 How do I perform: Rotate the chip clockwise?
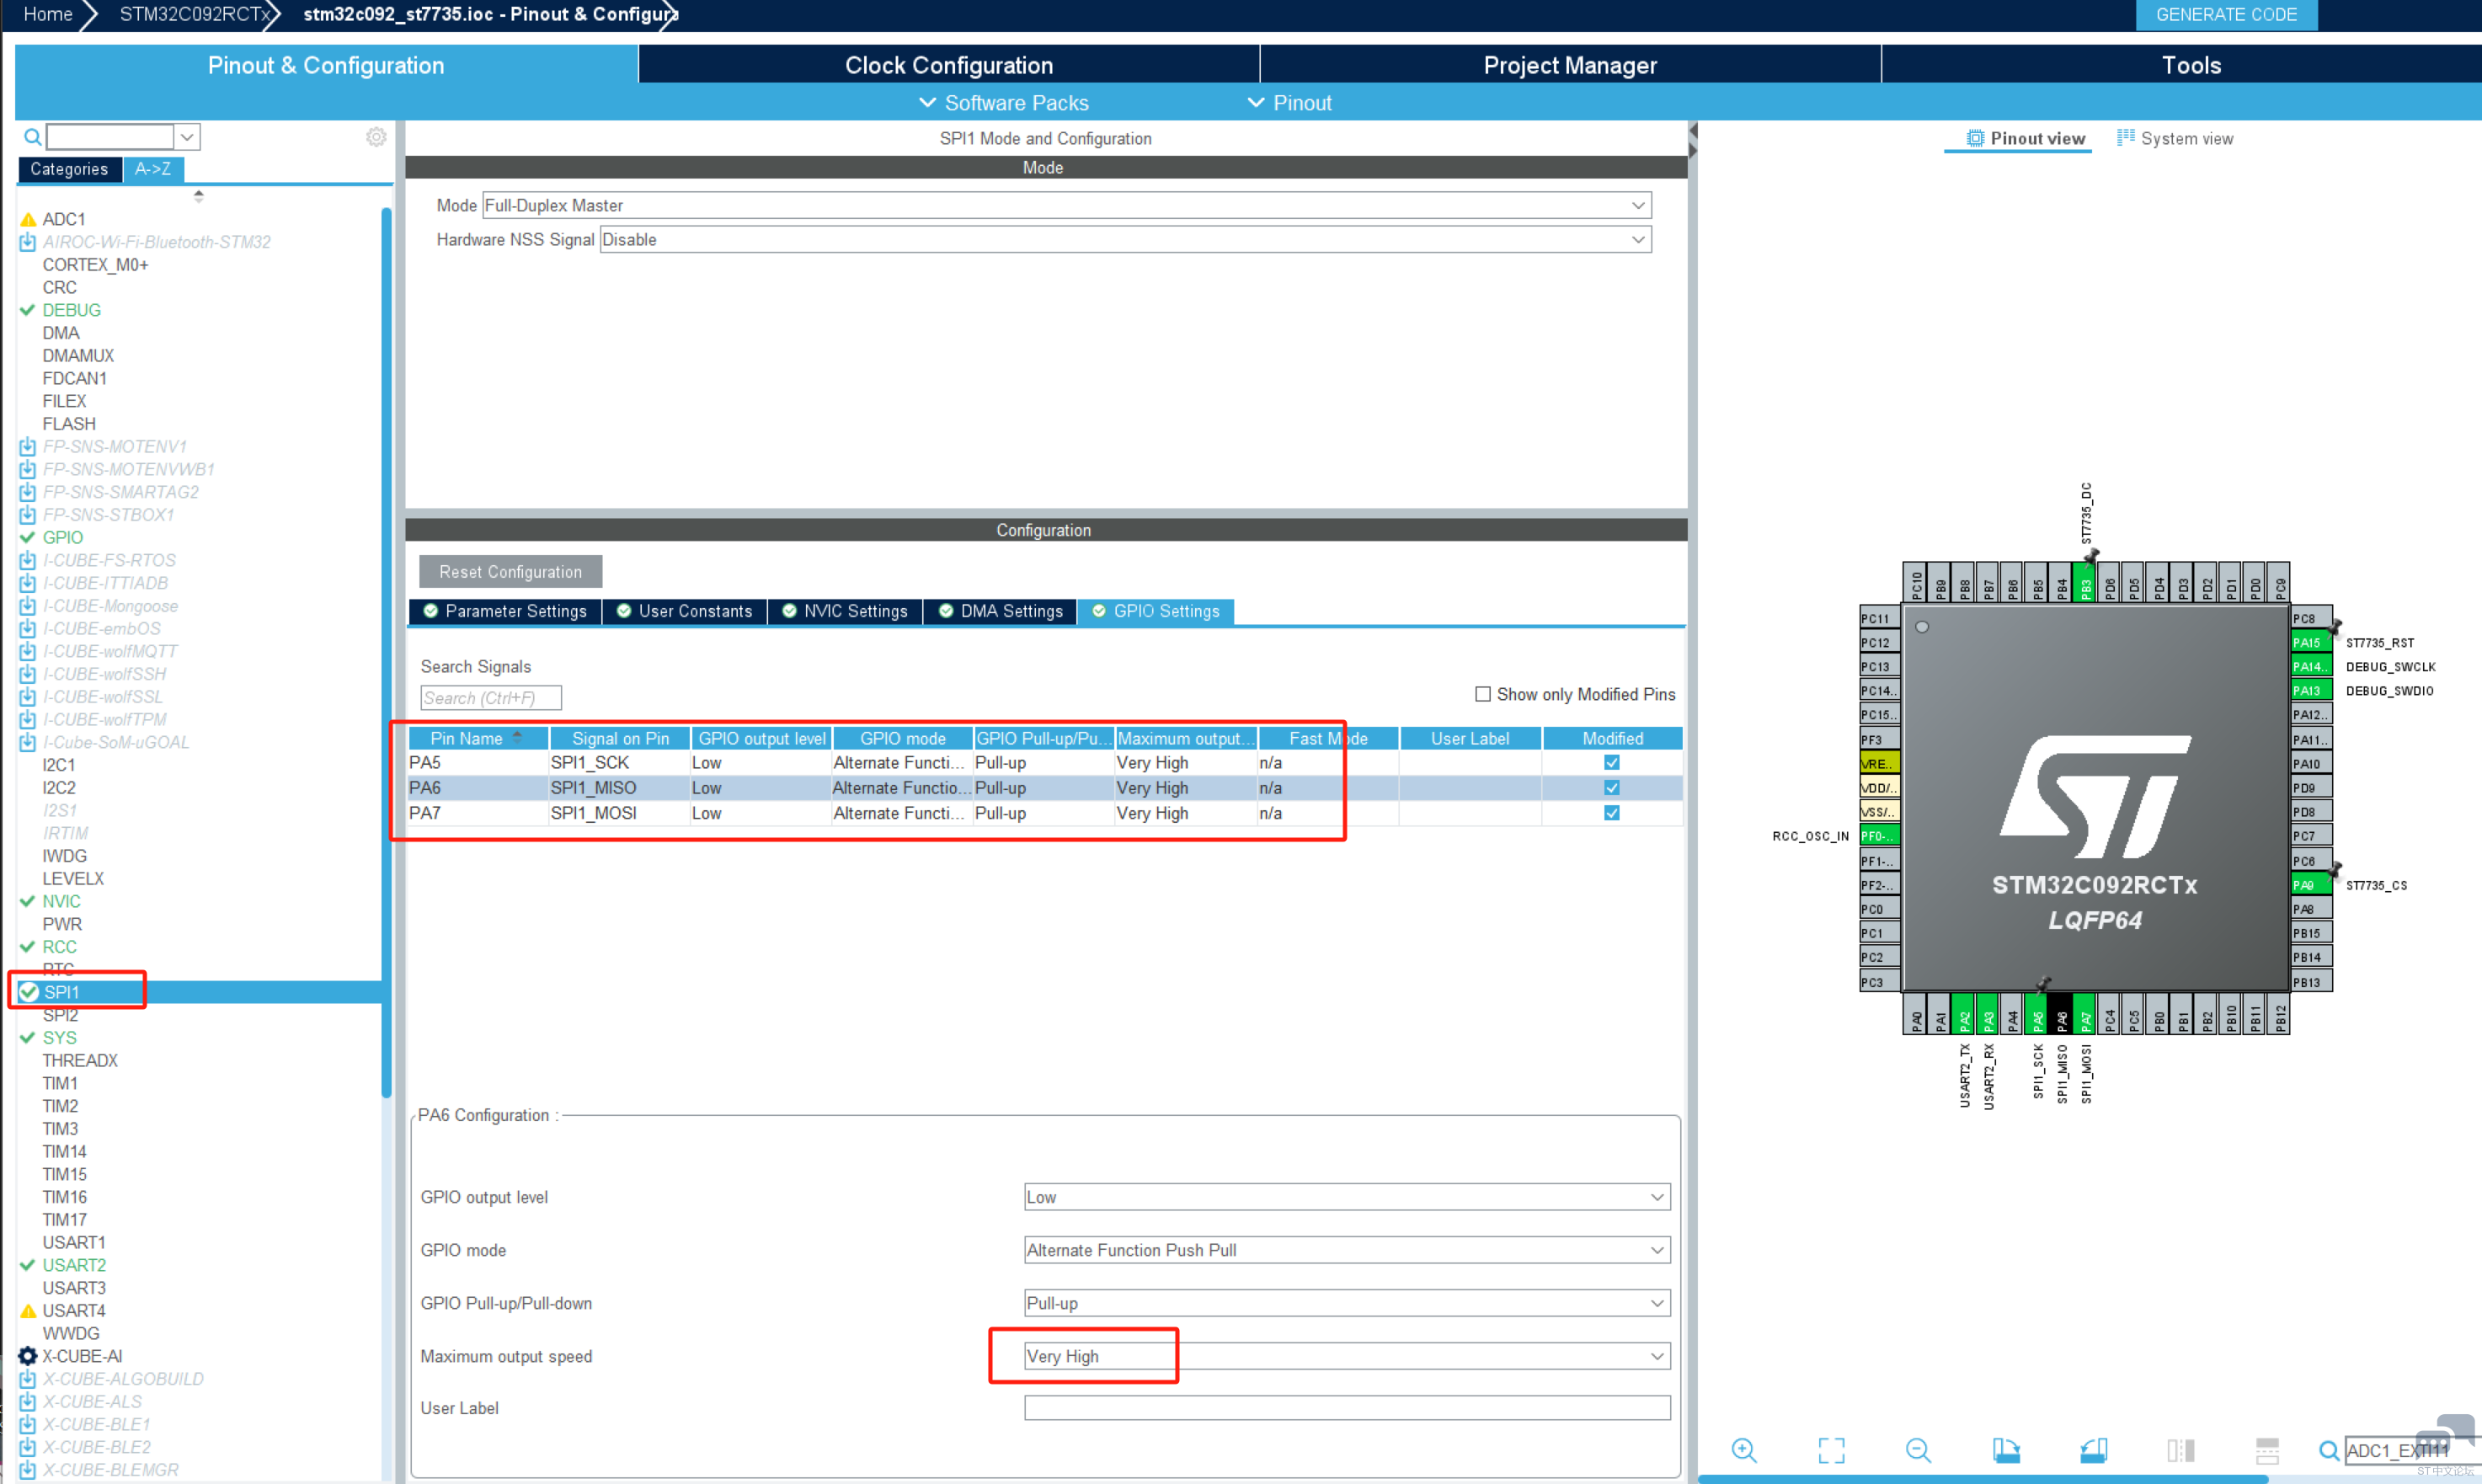pyautogui.click(x=2006, y=1450)
